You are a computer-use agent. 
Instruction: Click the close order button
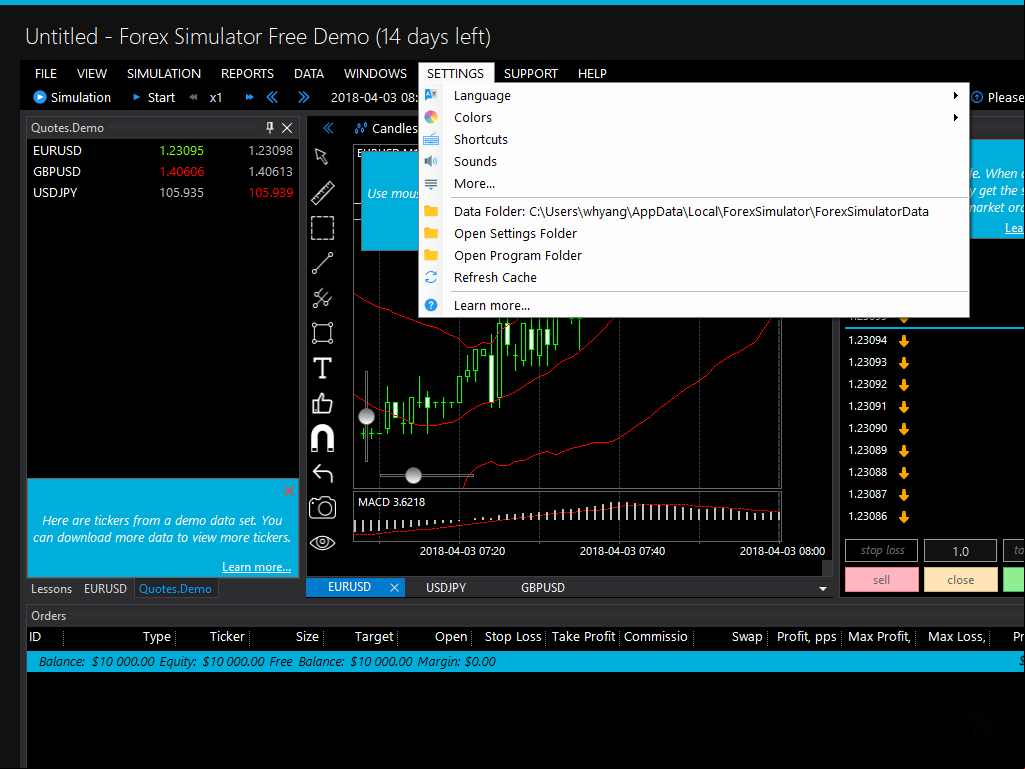(x=960, y=580)
